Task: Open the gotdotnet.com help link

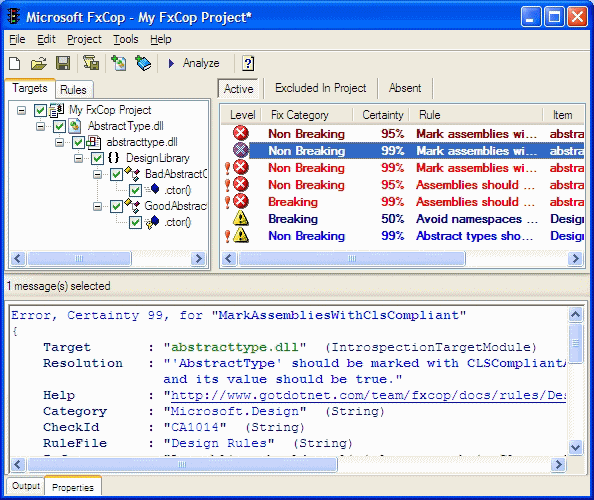Action: point(368,395)
